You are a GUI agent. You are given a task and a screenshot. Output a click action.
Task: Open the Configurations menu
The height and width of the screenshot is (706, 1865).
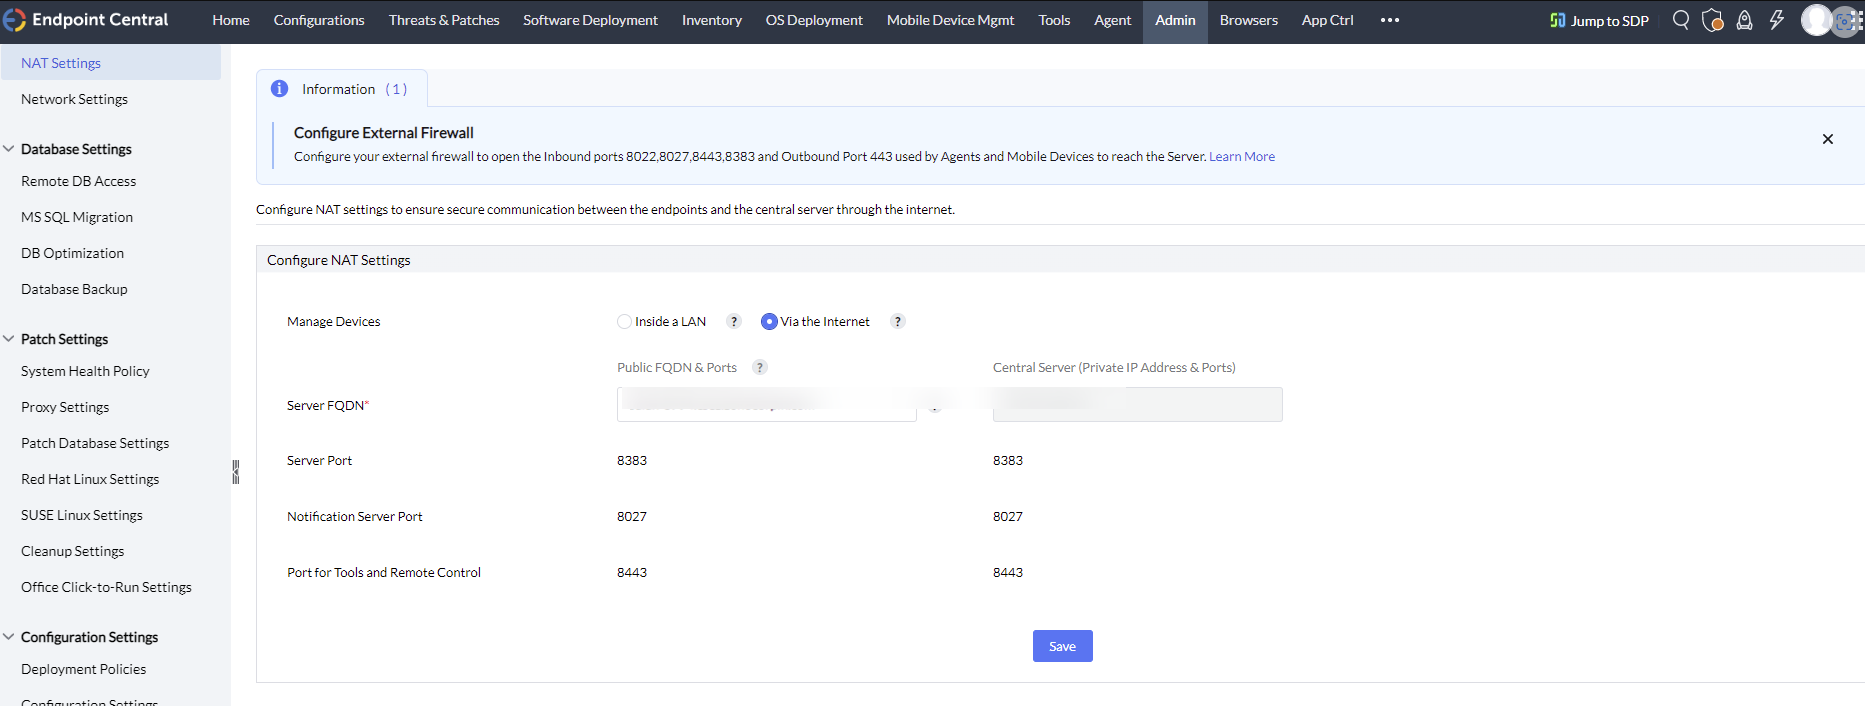point(319,20)
